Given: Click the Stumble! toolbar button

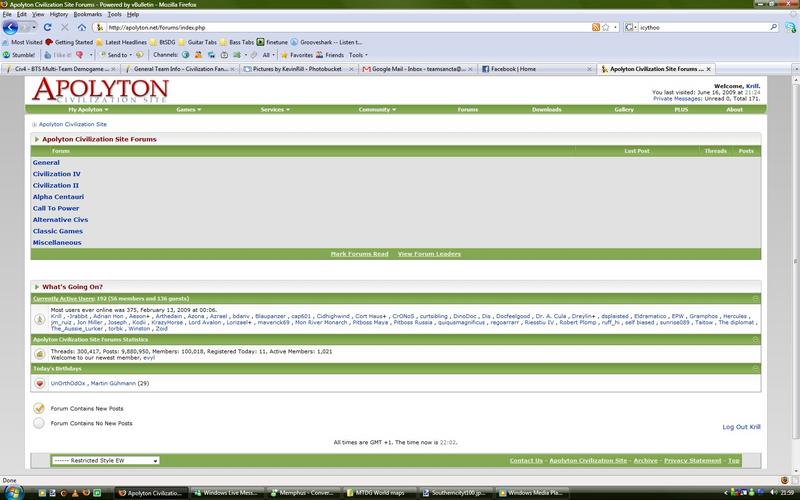Looking at the screenshot, I should coord(24,55).
